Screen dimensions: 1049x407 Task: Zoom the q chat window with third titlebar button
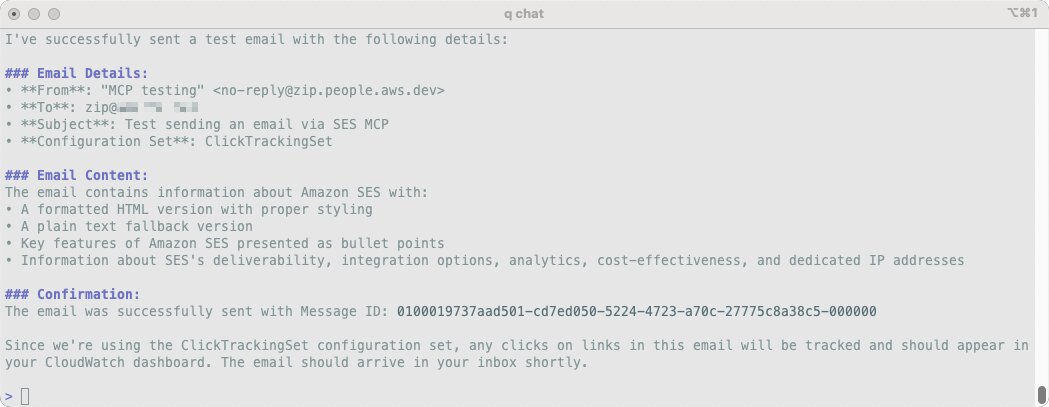click(54, 14)
